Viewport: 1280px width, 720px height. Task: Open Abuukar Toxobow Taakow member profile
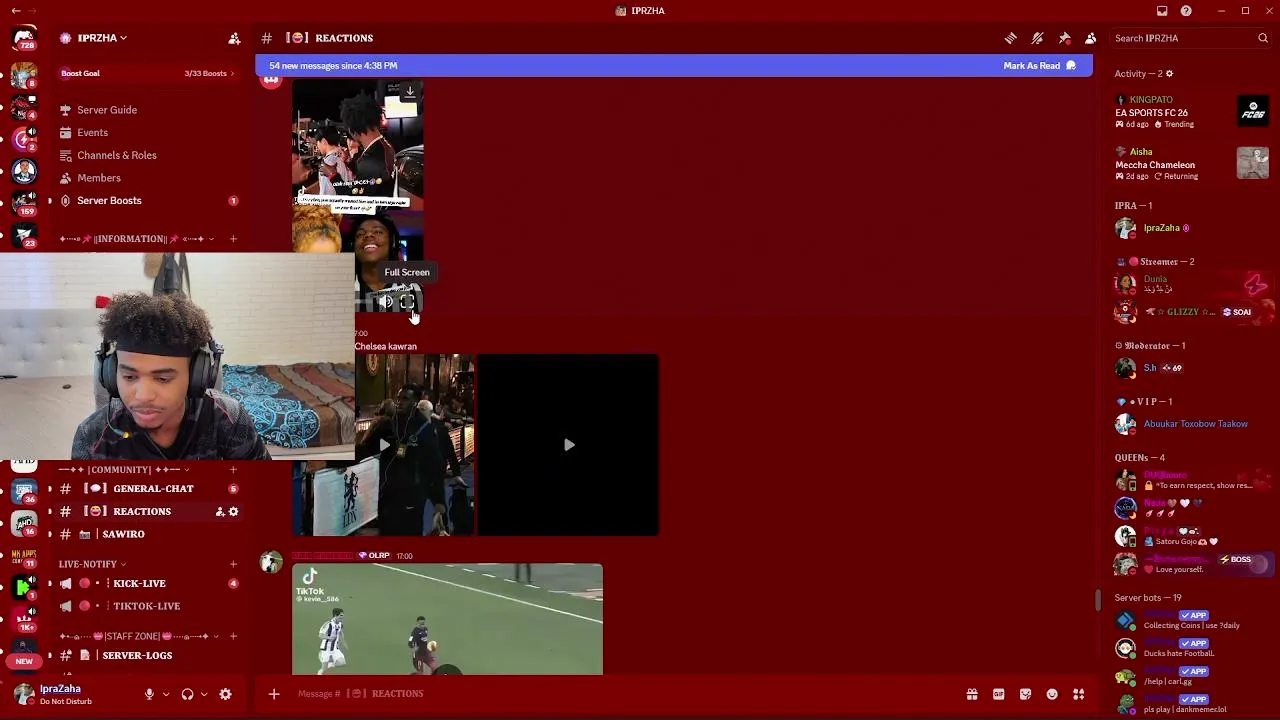[1192, 424]
